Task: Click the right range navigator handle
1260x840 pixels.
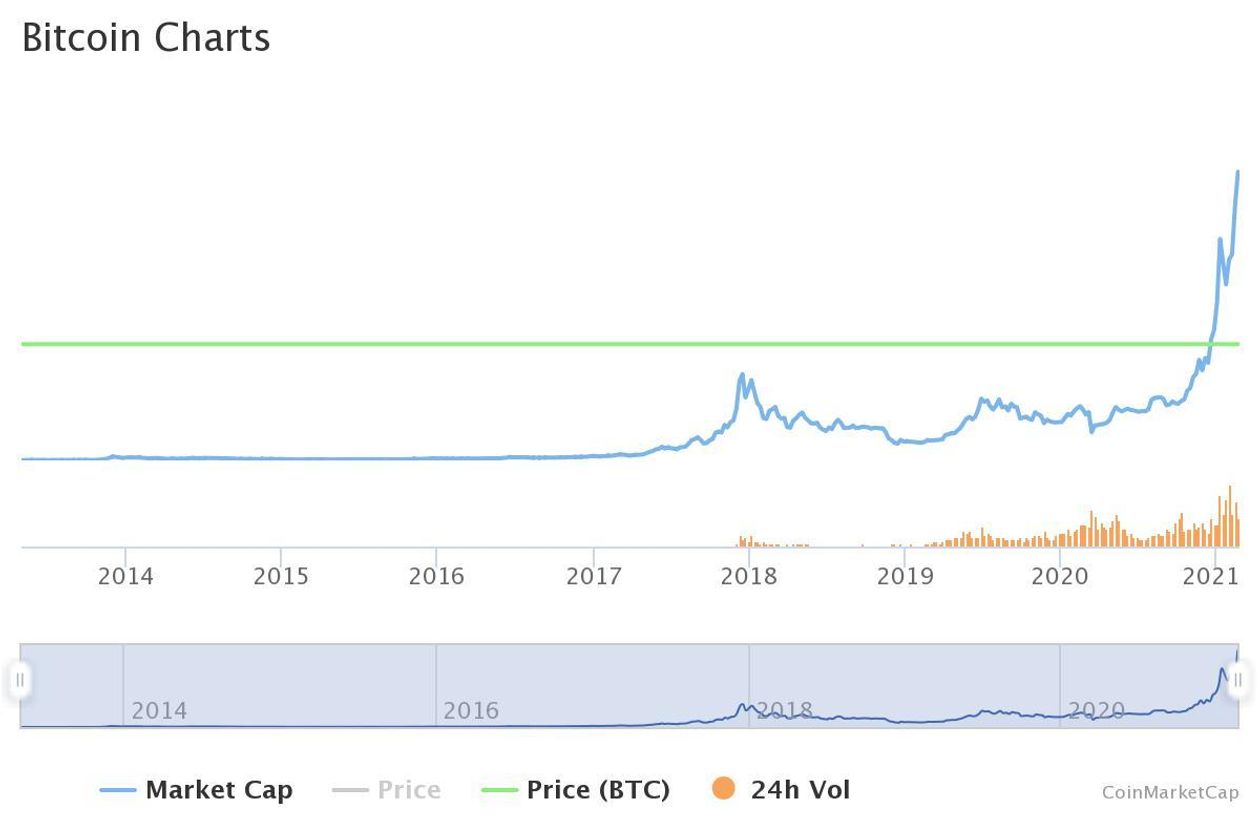Action: coord(1238,681)
